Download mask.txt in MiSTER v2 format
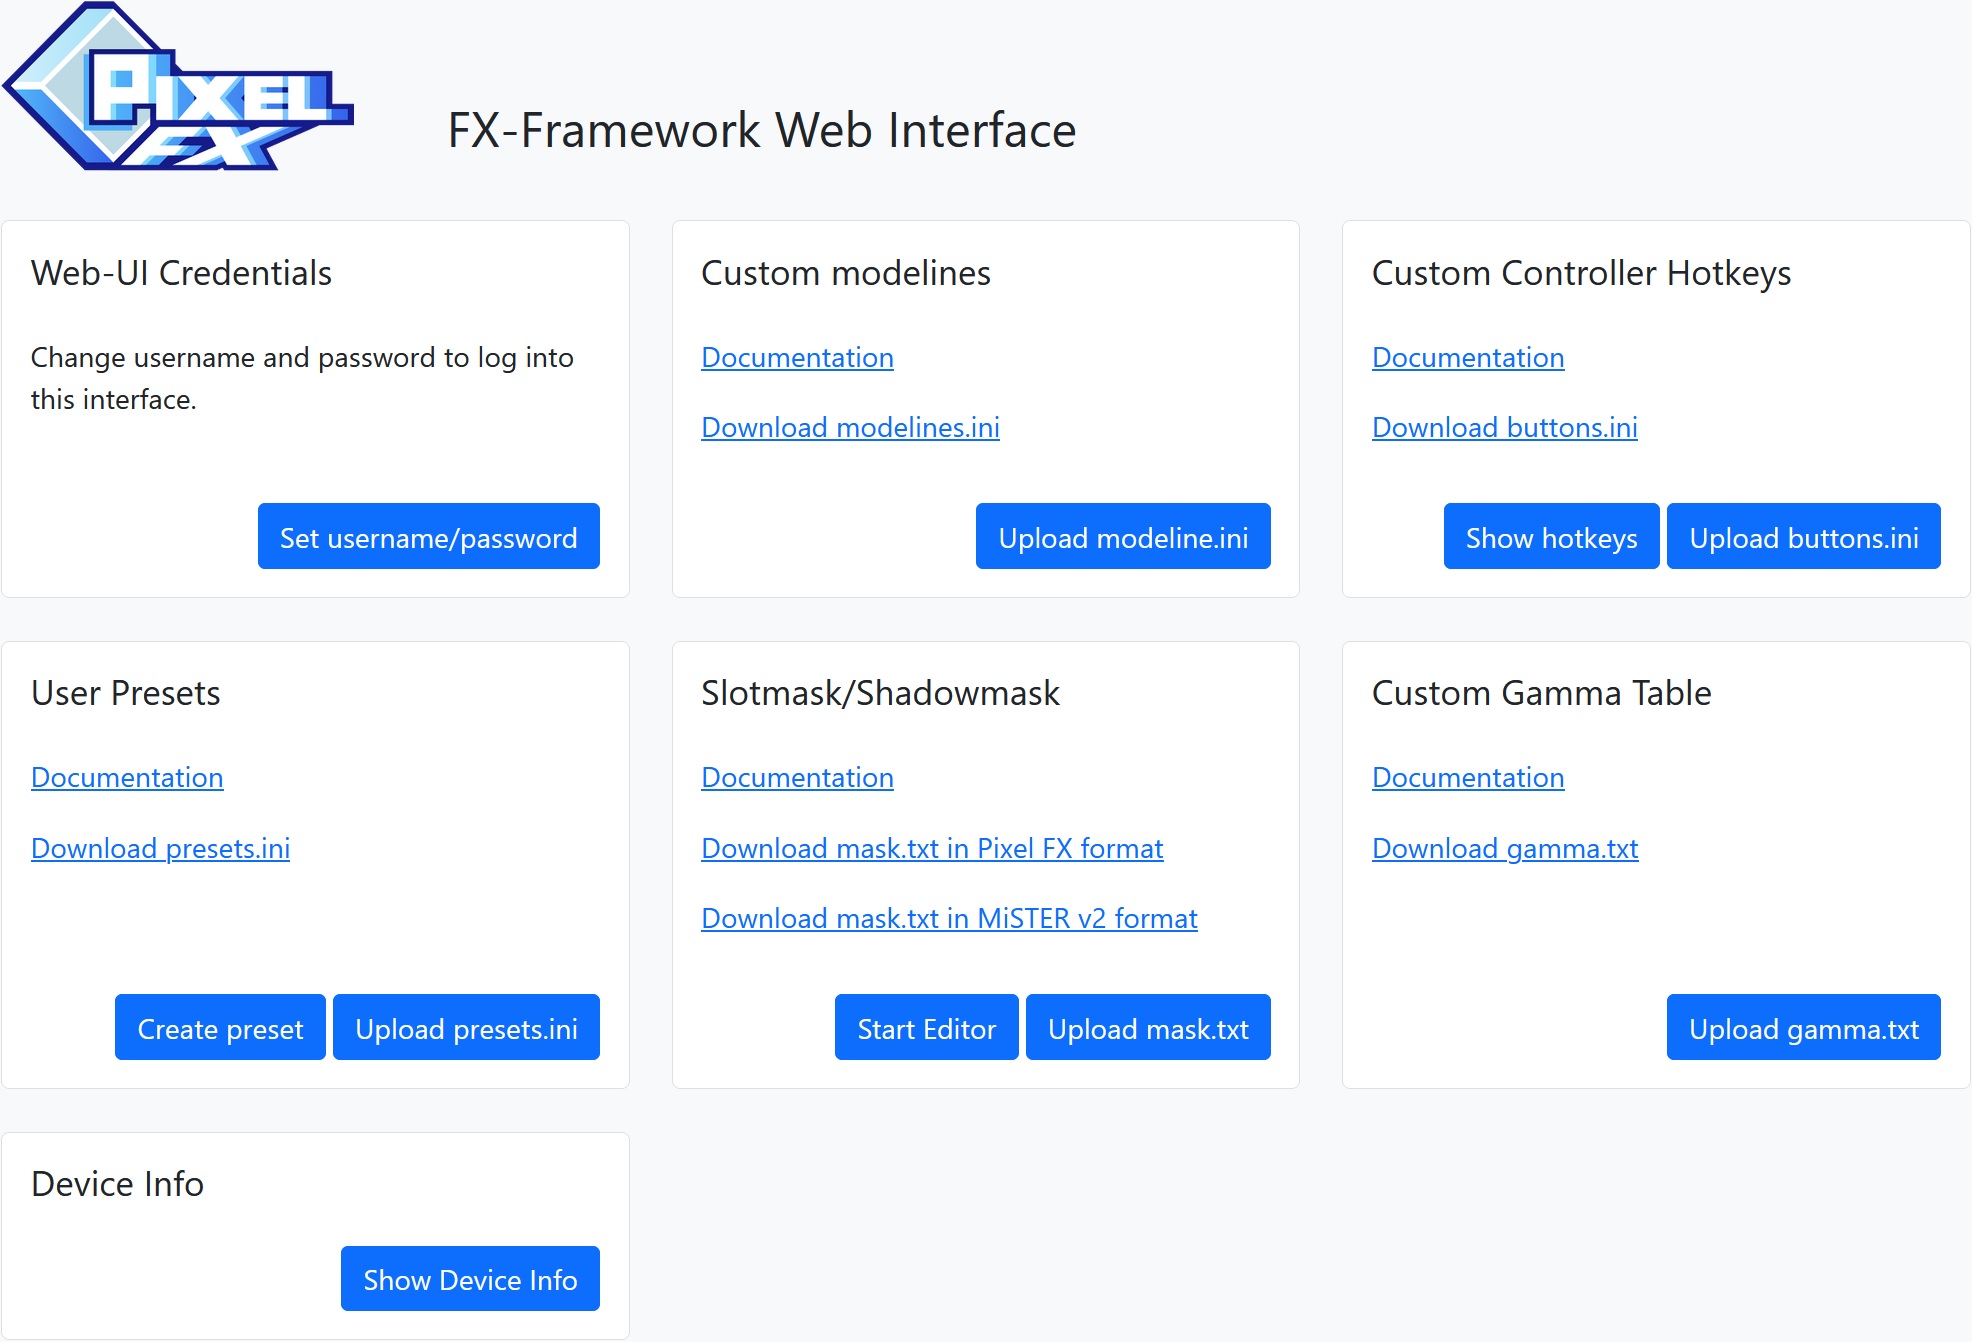1972x1342 pixels. point(949,919)
